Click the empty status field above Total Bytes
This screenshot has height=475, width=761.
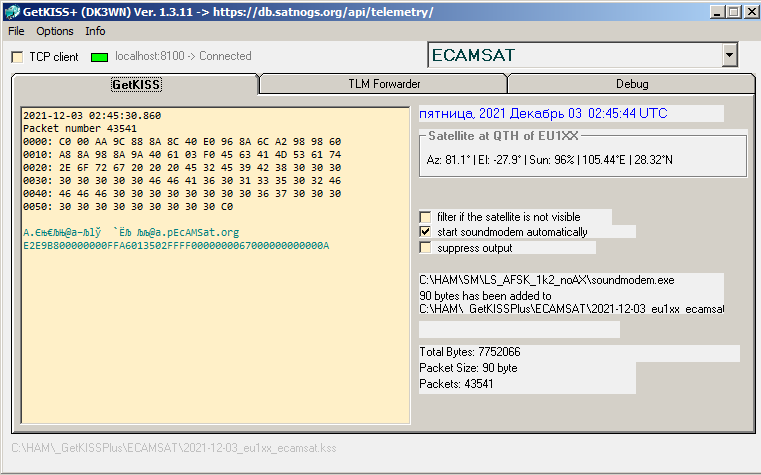tap(519, 329)
